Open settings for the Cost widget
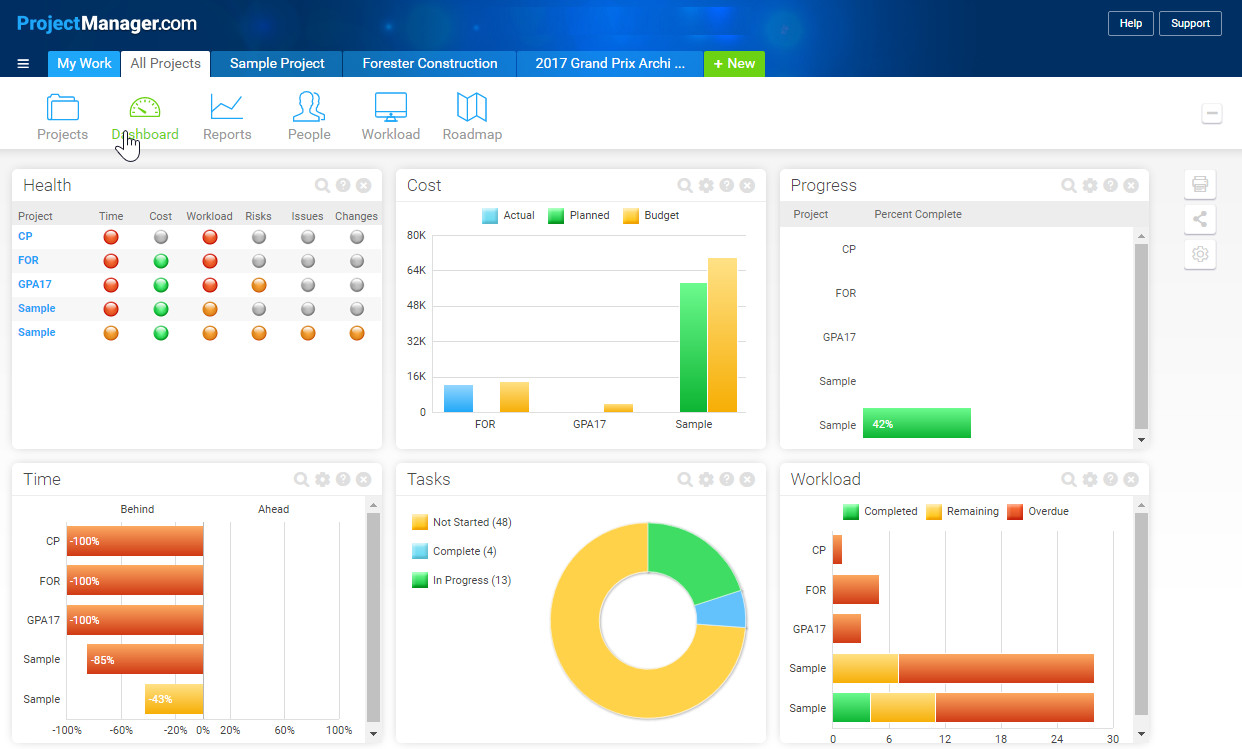Screen dimensions: 1242x749 point(707,185)
